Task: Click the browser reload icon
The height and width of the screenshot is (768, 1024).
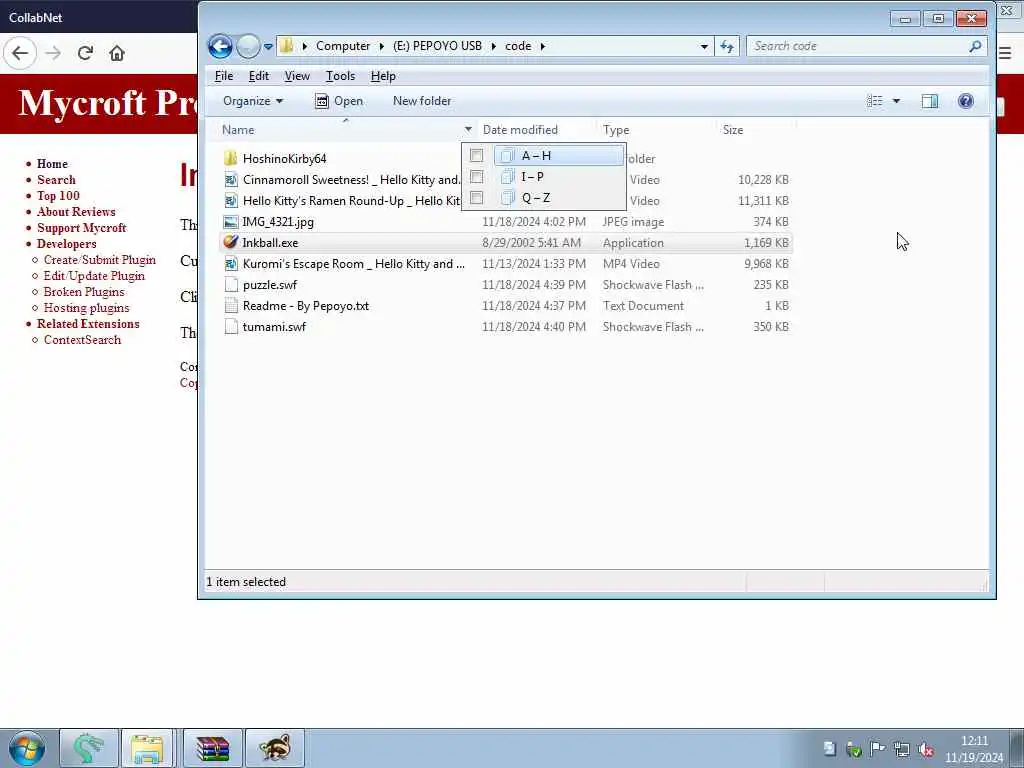Action: click(x=85, y=53)
